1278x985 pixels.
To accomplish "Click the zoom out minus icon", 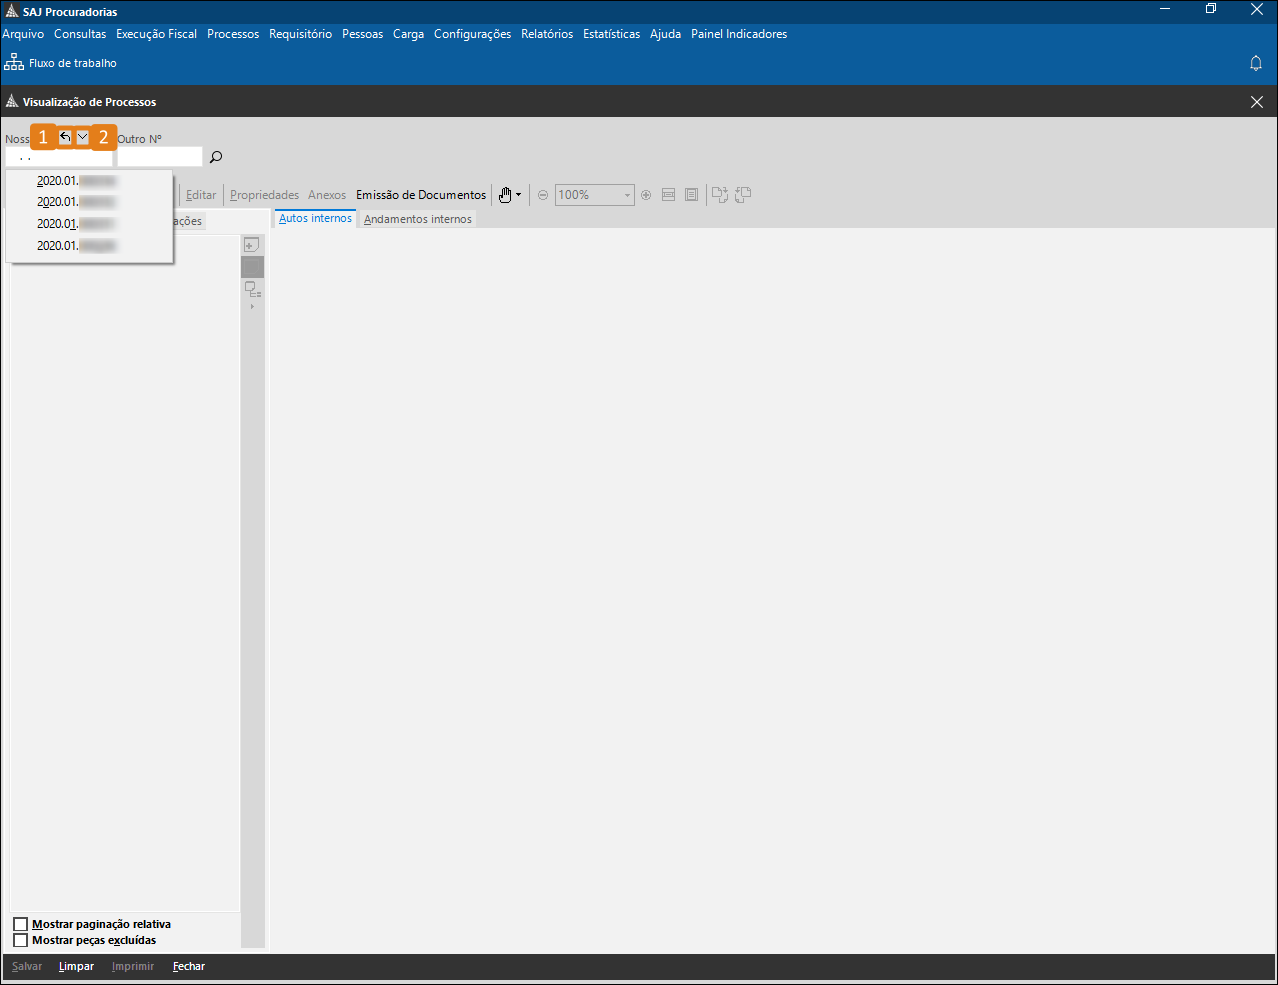I will coord(543,195).
